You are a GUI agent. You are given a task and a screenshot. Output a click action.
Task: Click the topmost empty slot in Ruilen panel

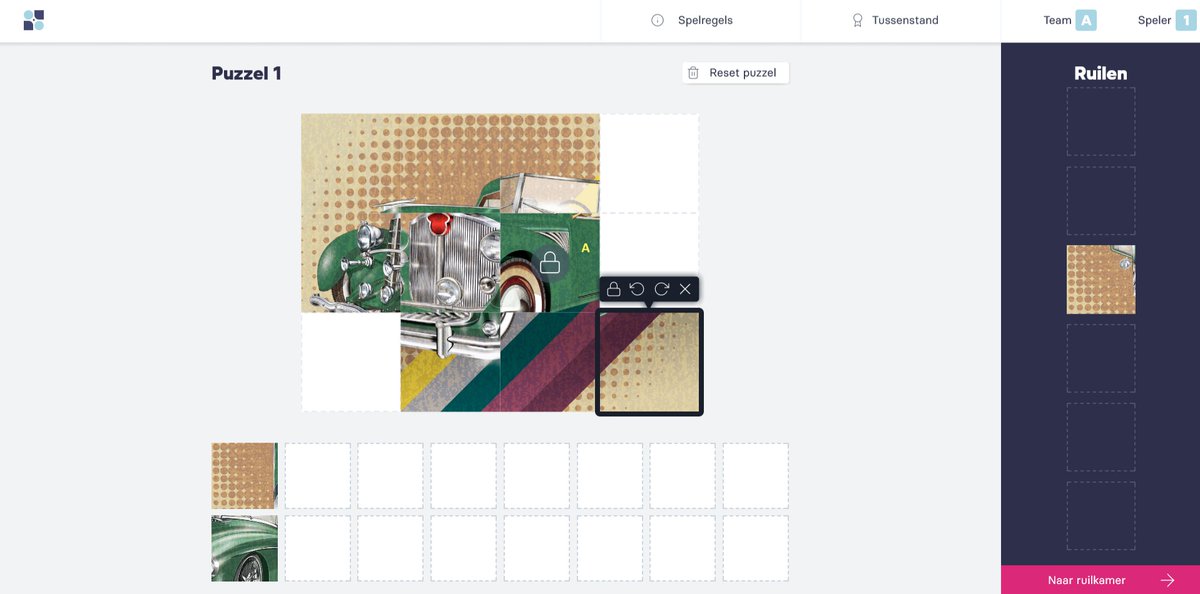[1101, 121]
